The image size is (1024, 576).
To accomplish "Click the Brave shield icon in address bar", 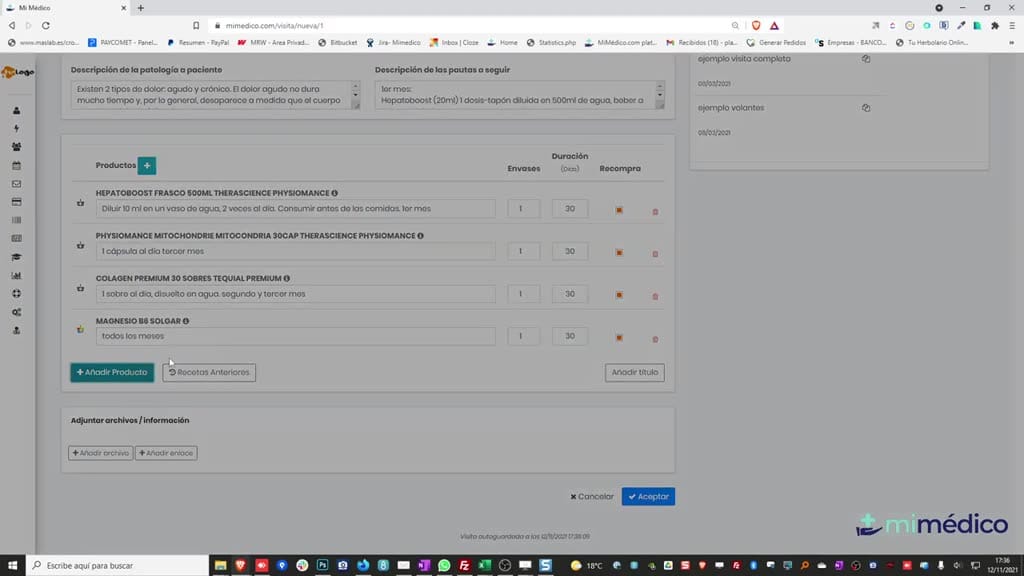I will click(x=756, y=25).
